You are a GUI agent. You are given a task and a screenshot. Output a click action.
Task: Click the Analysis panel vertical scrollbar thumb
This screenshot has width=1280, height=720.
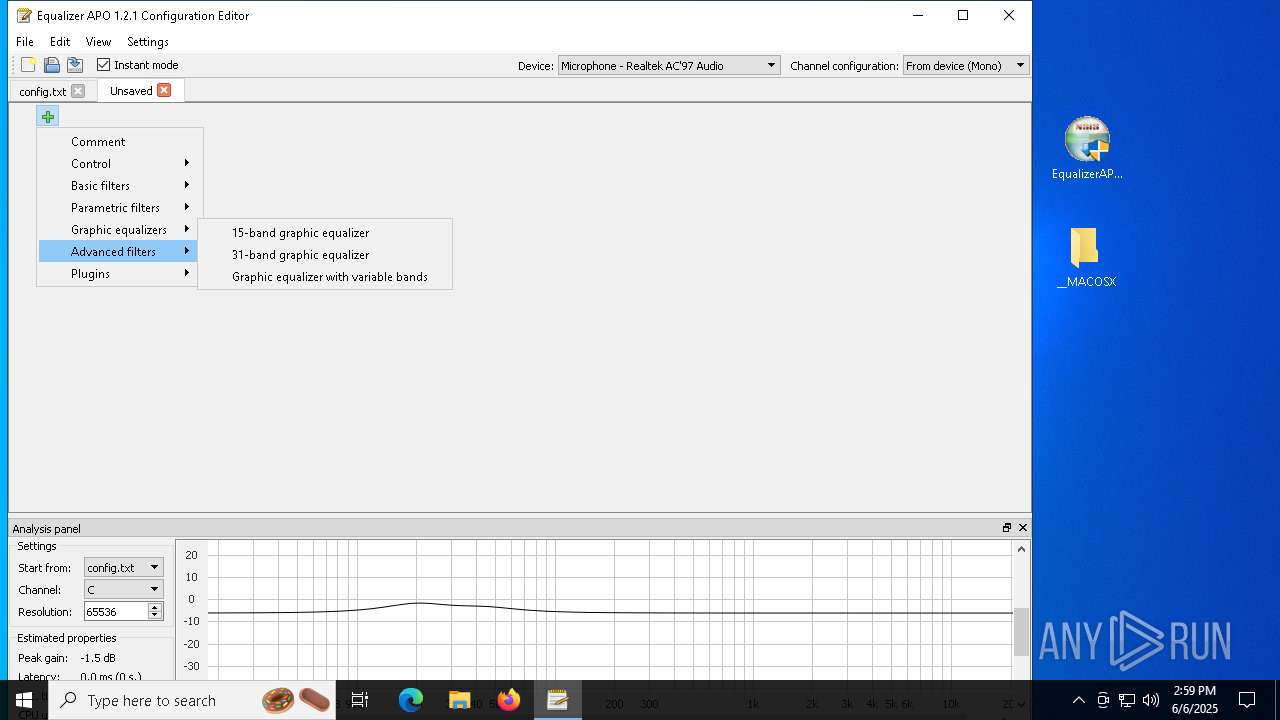point(1021,632)
